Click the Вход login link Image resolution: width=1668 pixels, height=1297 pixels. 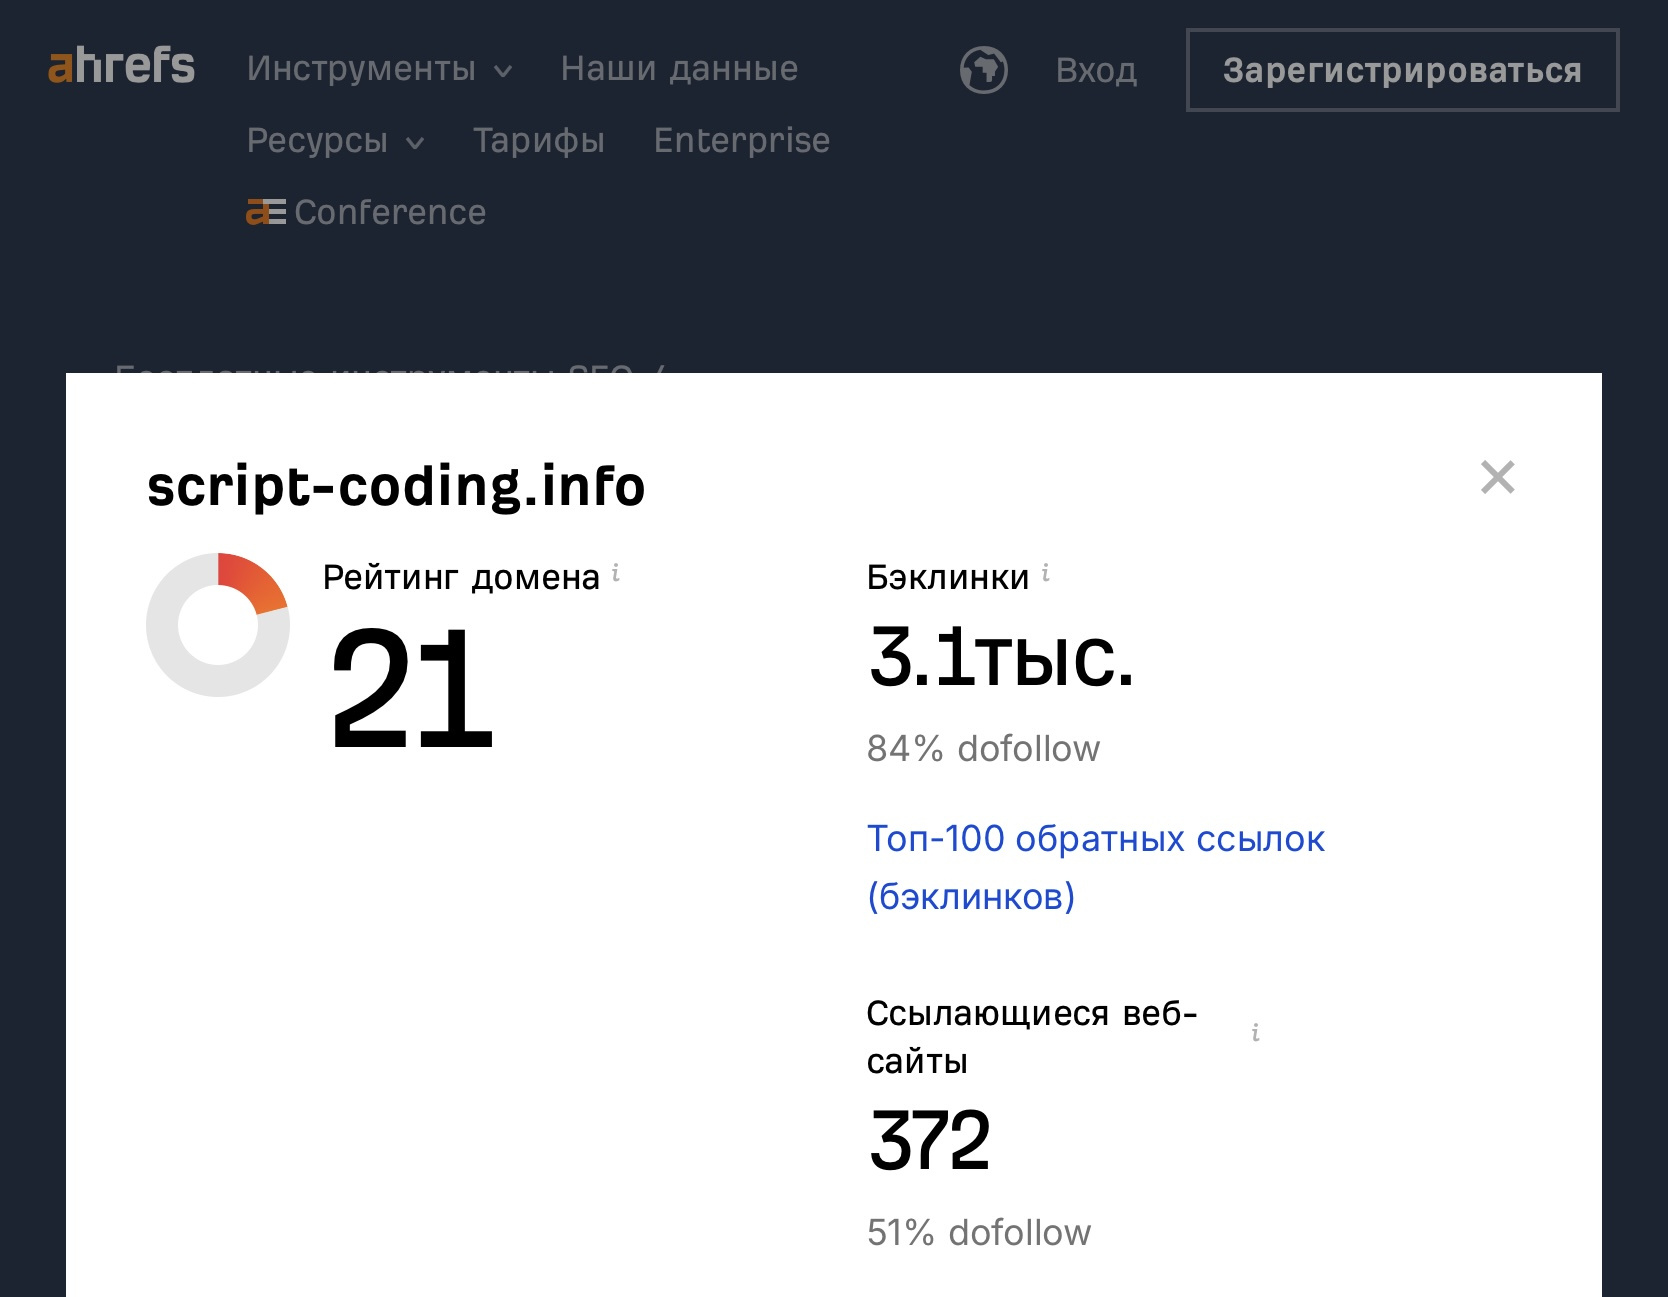[1096, 70]
